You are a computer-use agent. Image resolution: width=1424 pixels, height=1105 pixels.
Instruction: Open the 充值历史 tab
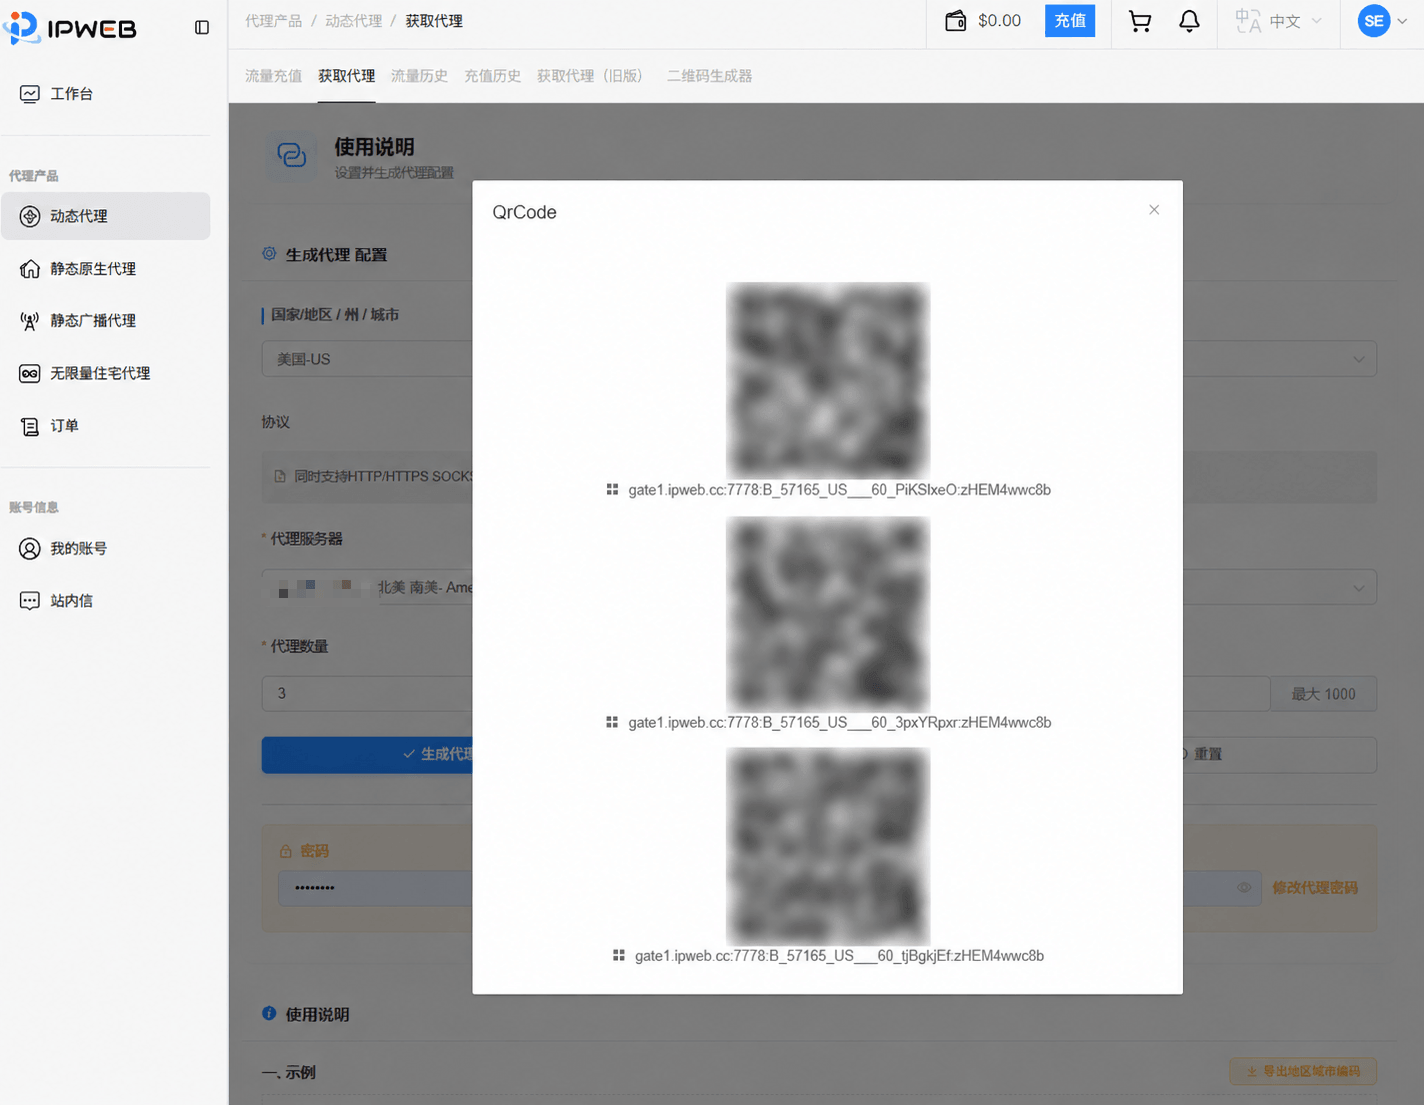pyautogui.click(x=492, y=76)
